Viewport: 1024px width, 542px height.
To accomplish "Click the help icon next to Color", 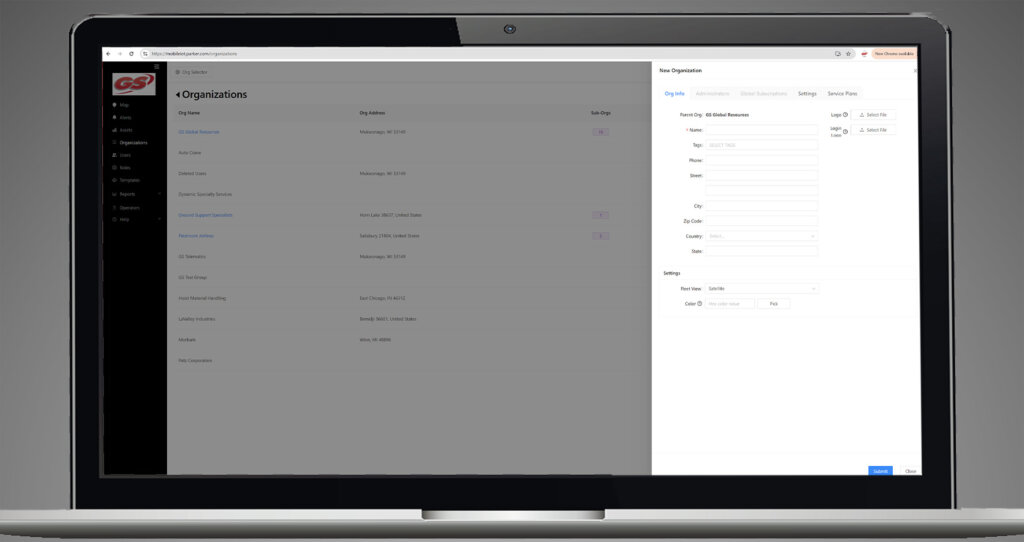I will point(700,303).
